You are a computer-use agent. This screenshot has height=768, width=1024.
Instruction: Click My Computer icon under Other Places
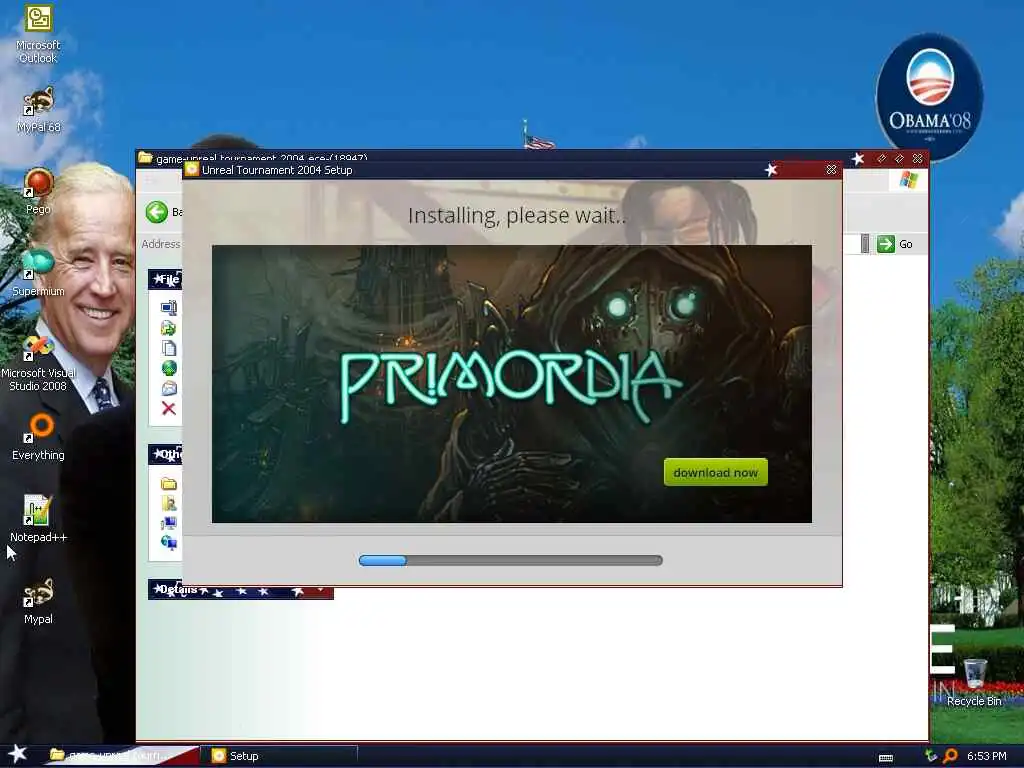[x=168, y=522]
